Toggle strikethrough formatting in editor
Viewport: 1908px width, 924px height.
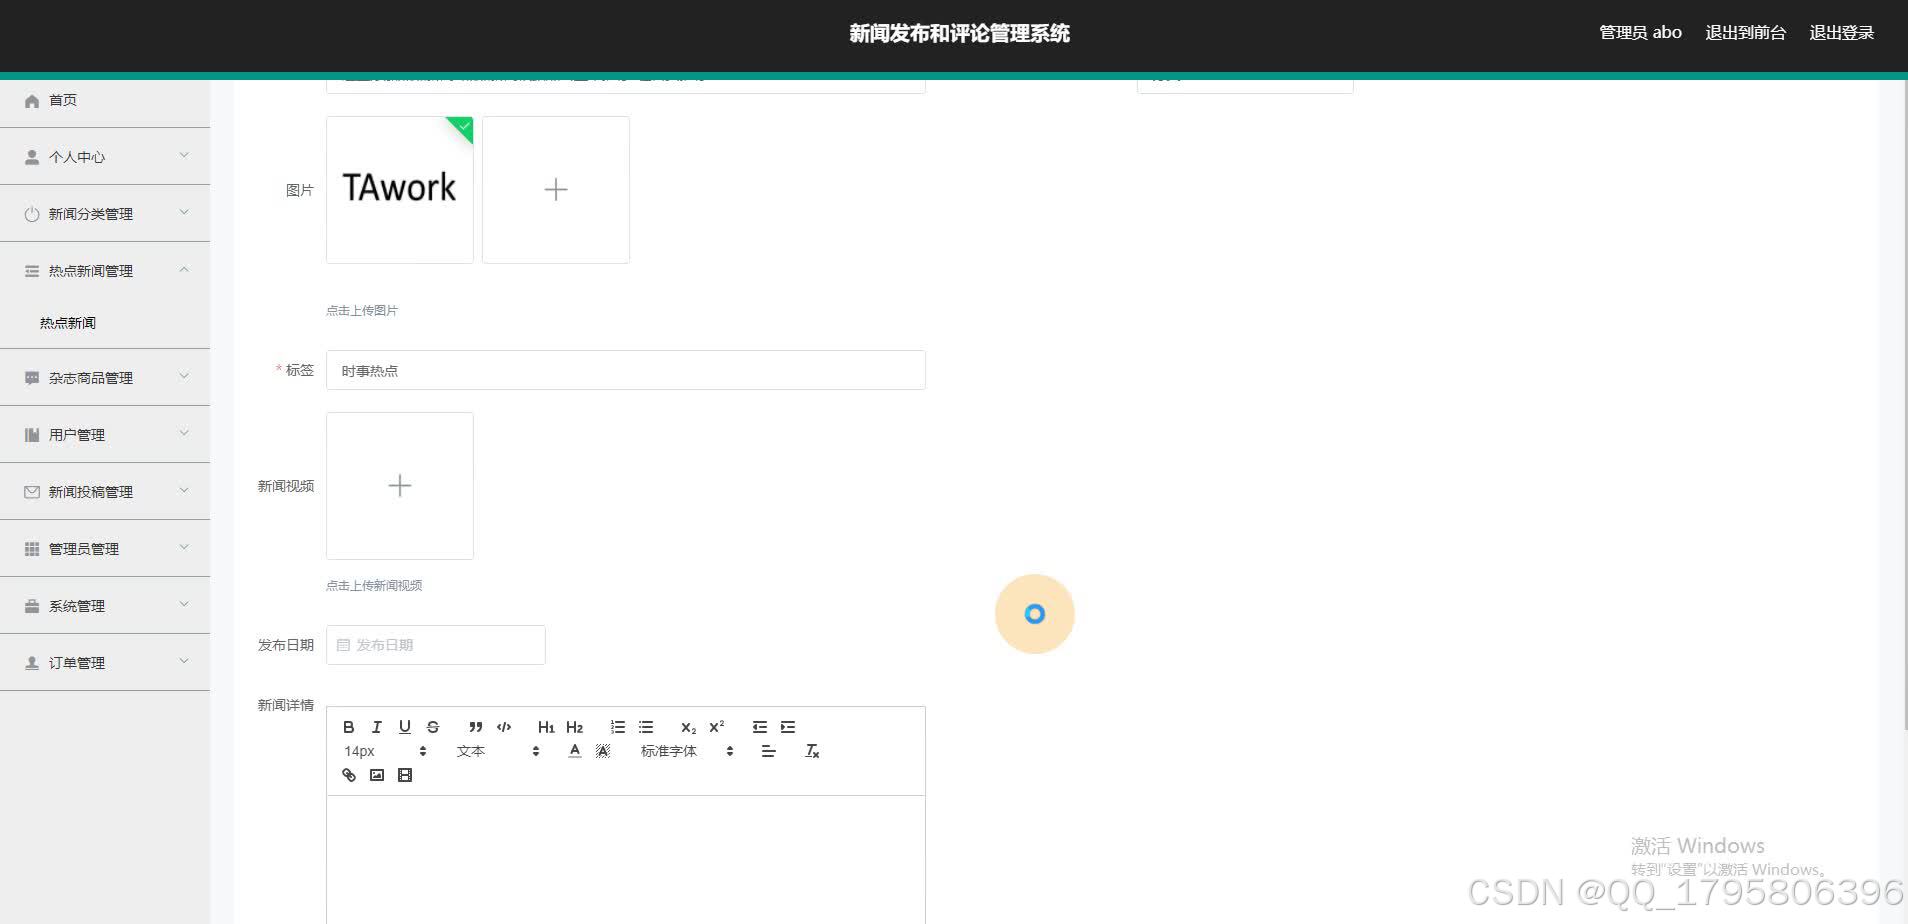(433, 727)
